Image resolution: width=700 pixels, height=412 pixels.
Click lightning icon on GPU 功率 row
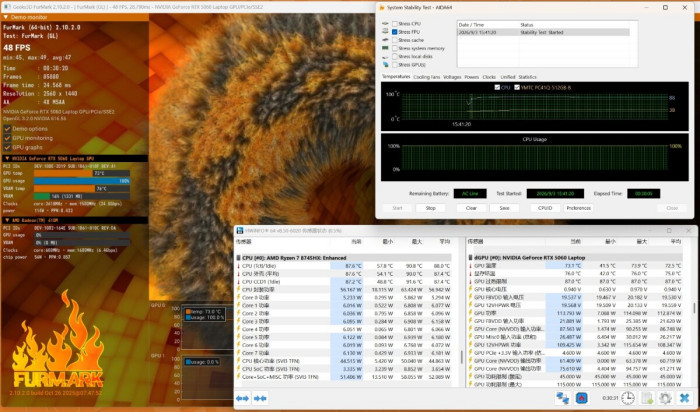pos(471,313)
